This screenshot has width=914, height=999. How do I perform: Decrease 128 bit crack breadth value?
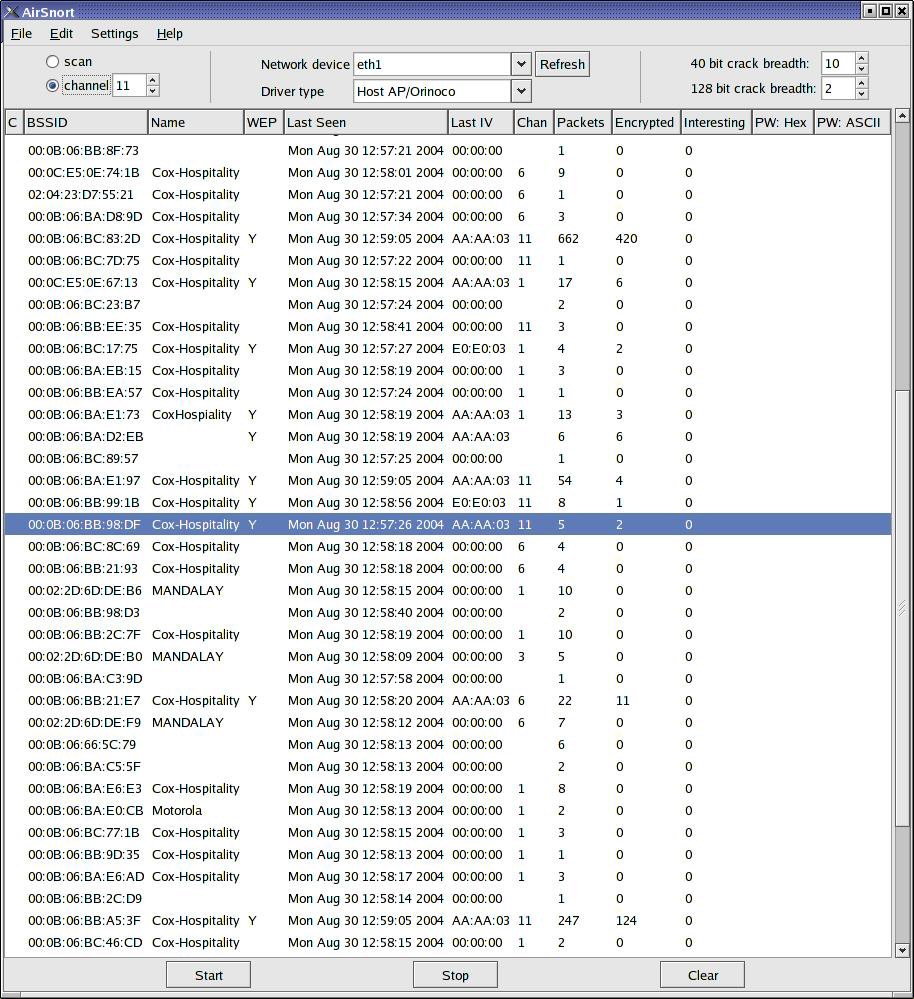pos(862,94)
